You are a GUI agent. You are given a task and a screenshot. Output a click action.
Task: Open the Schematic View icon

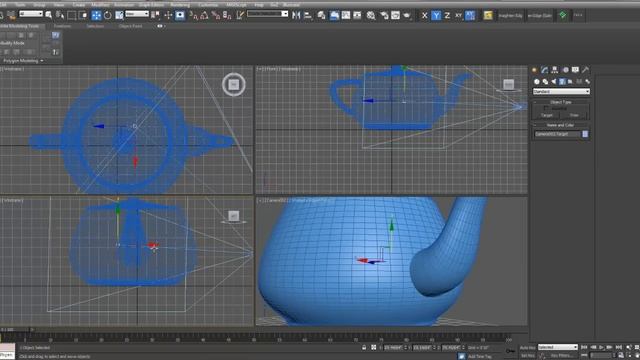[357, 16]
